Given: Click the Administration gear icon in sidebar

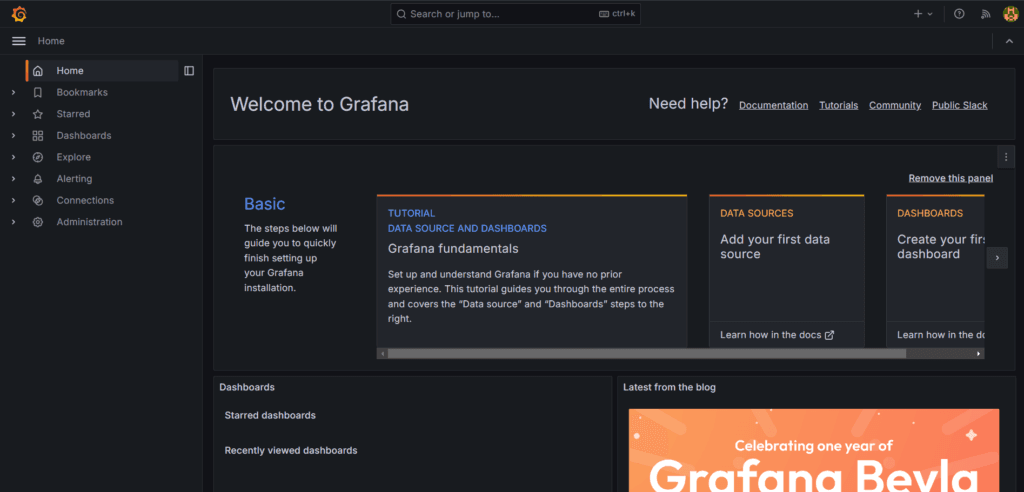Looking at the screenshot, I should pos(38,221).
